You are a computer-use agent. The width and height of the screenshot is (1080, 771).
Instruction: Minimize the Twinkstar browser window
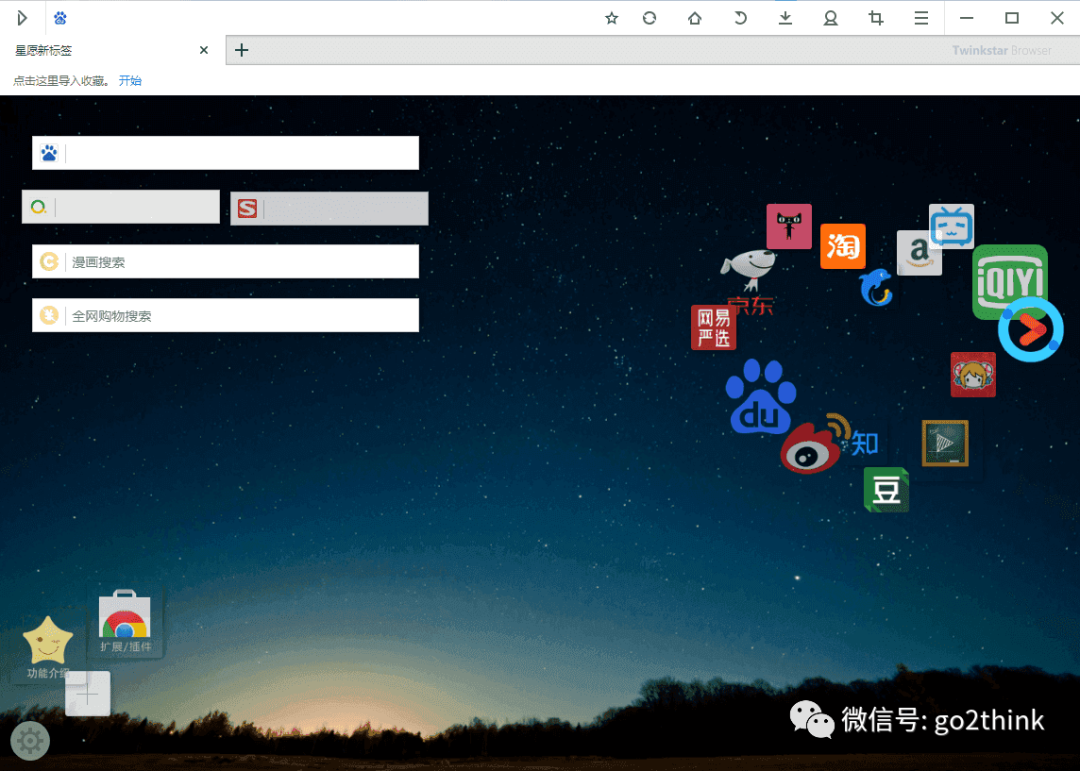click(966, 18)
